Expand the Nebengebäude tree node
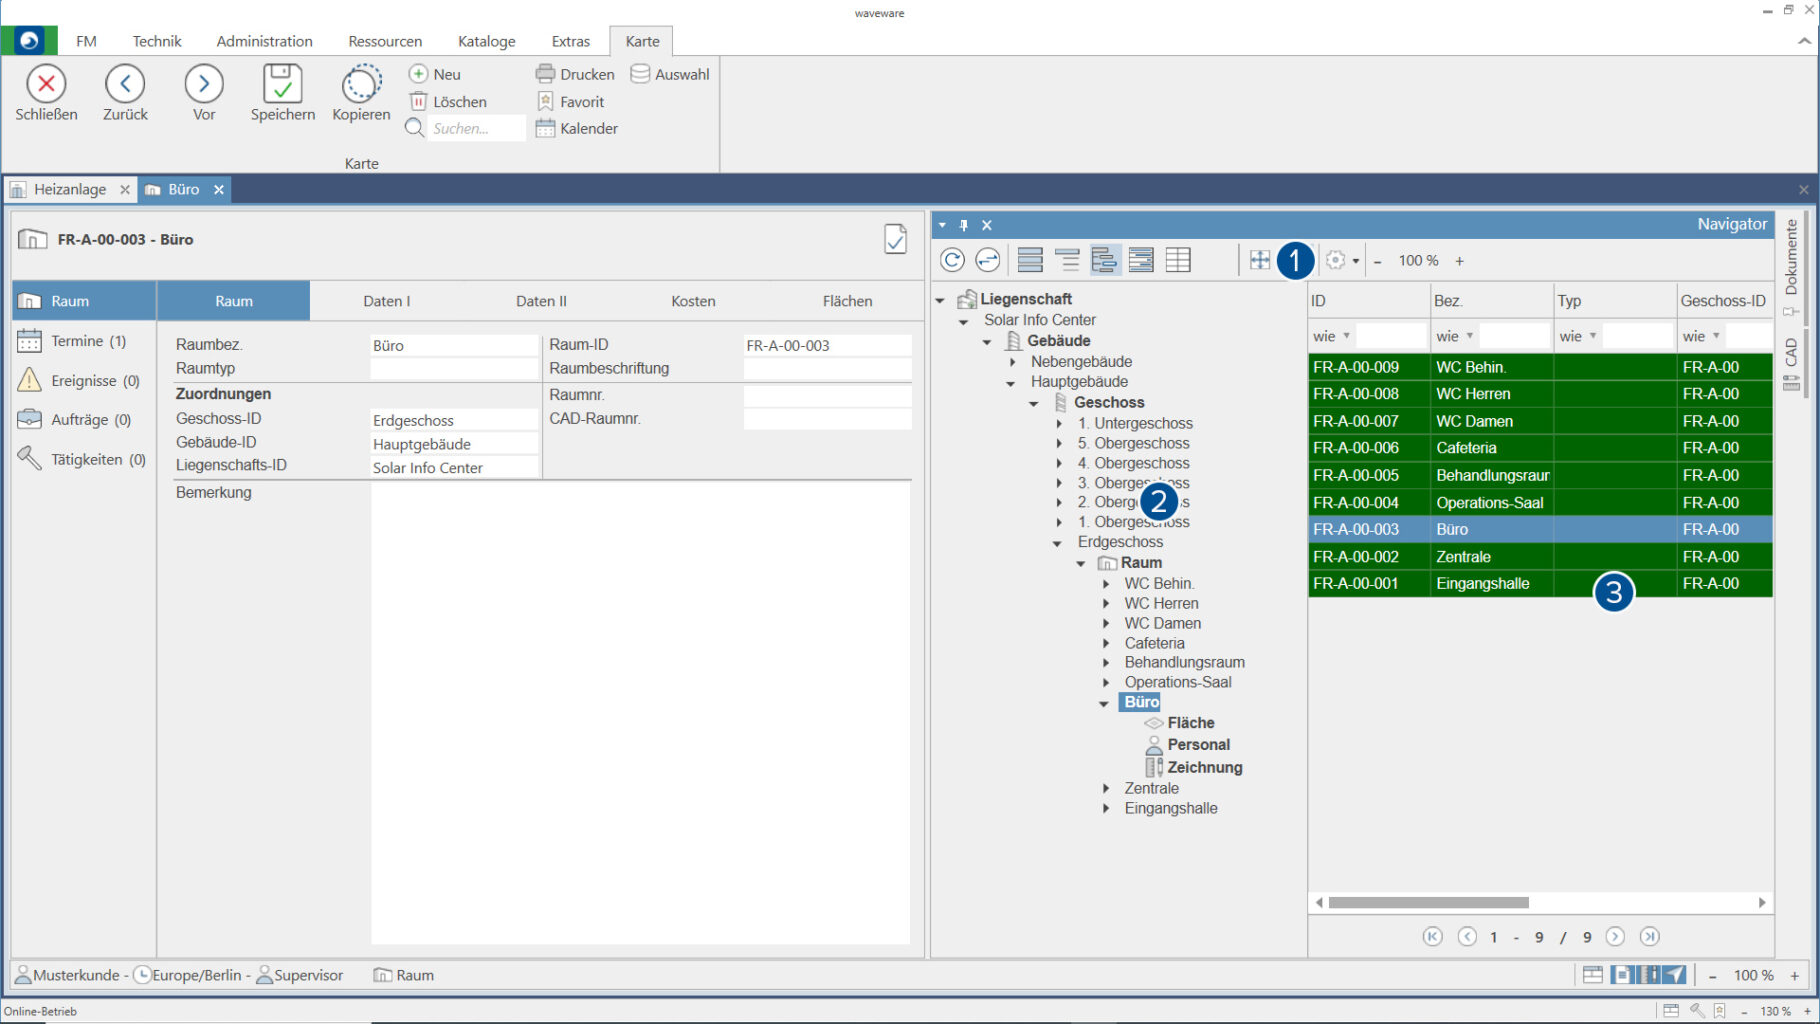The height and width of the screenshot is (1024, 1820). [1013, 362]
